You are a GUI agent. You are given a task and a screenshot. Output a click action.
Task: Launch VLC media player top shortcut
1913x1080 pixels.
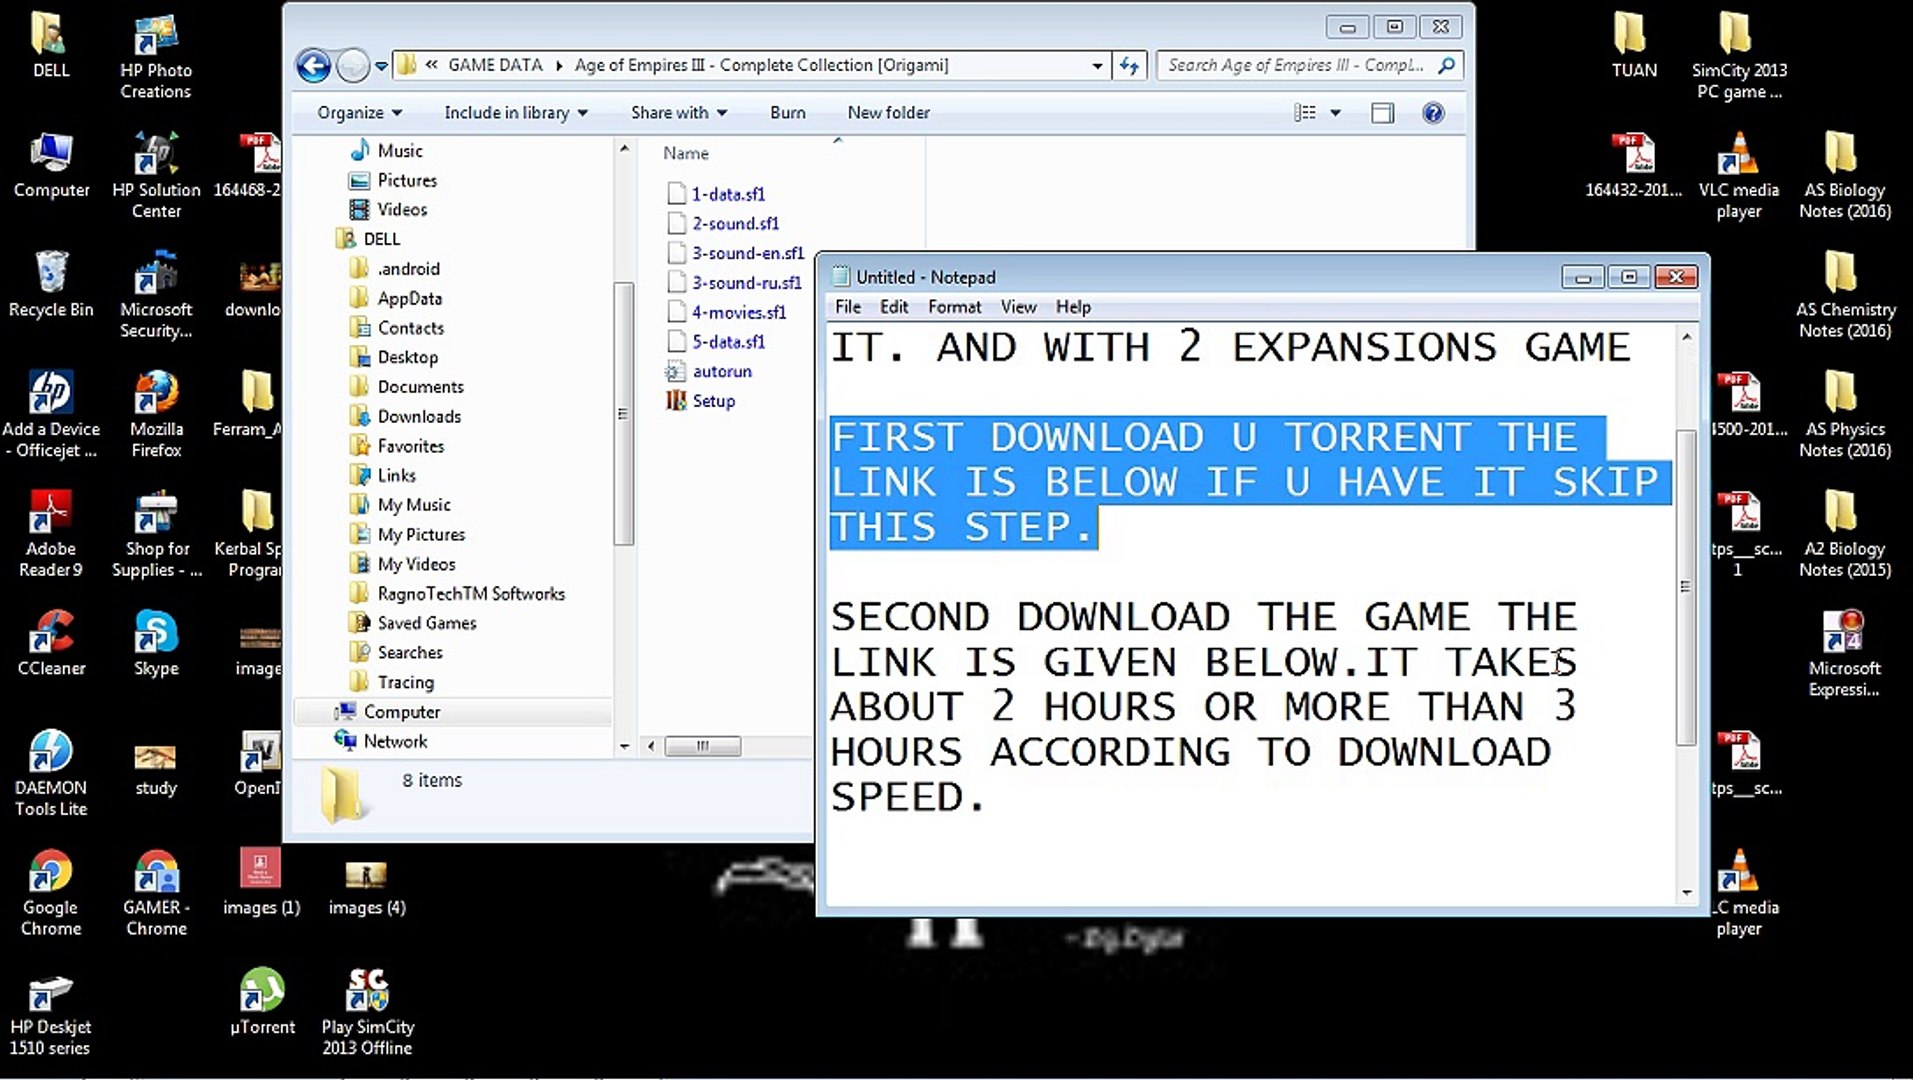pos(1738,175)
